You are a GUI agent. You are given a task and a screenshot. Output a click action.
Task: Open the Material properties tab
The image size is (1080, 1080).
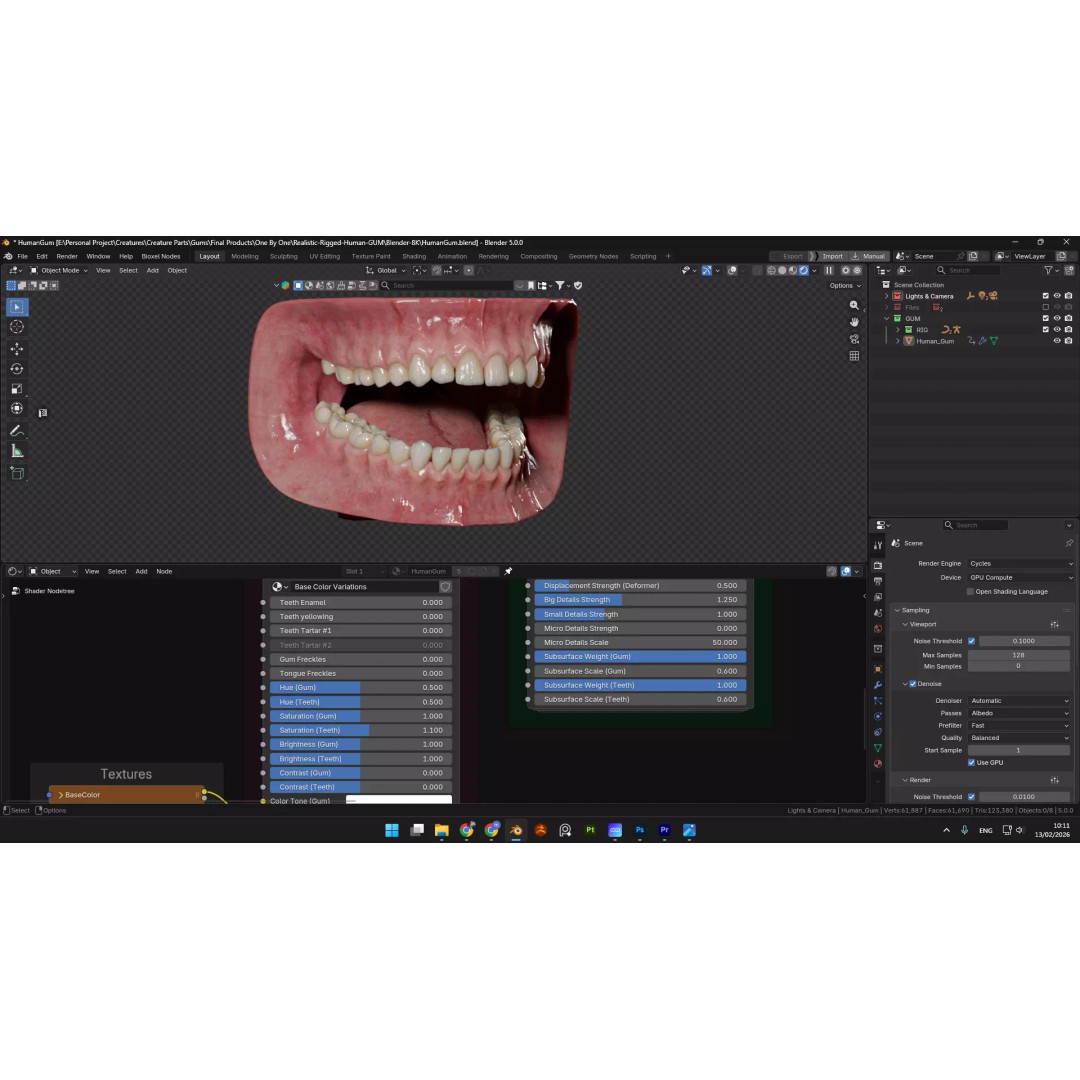pyautogui.click(x=878, y=764)
